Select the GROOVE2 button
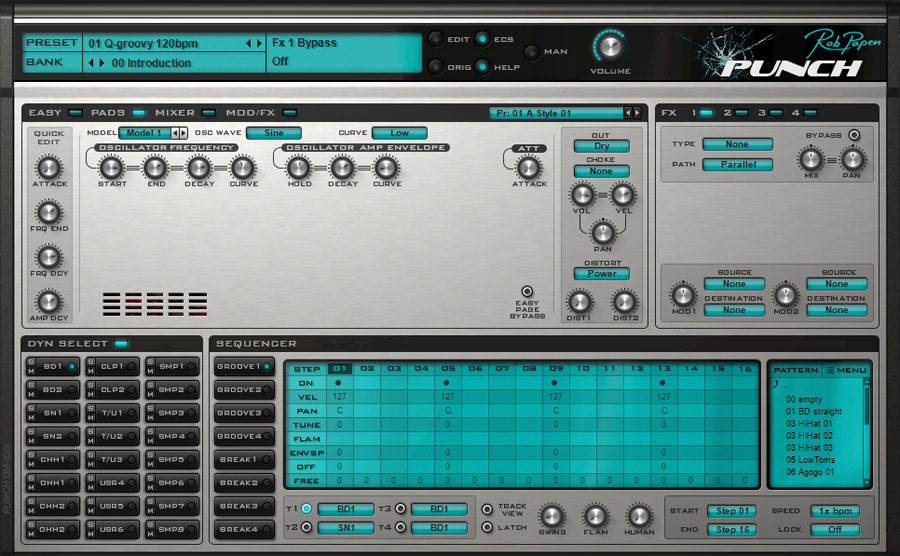The height and width of the screenshot is (556, 900). (x=244, y=390)
